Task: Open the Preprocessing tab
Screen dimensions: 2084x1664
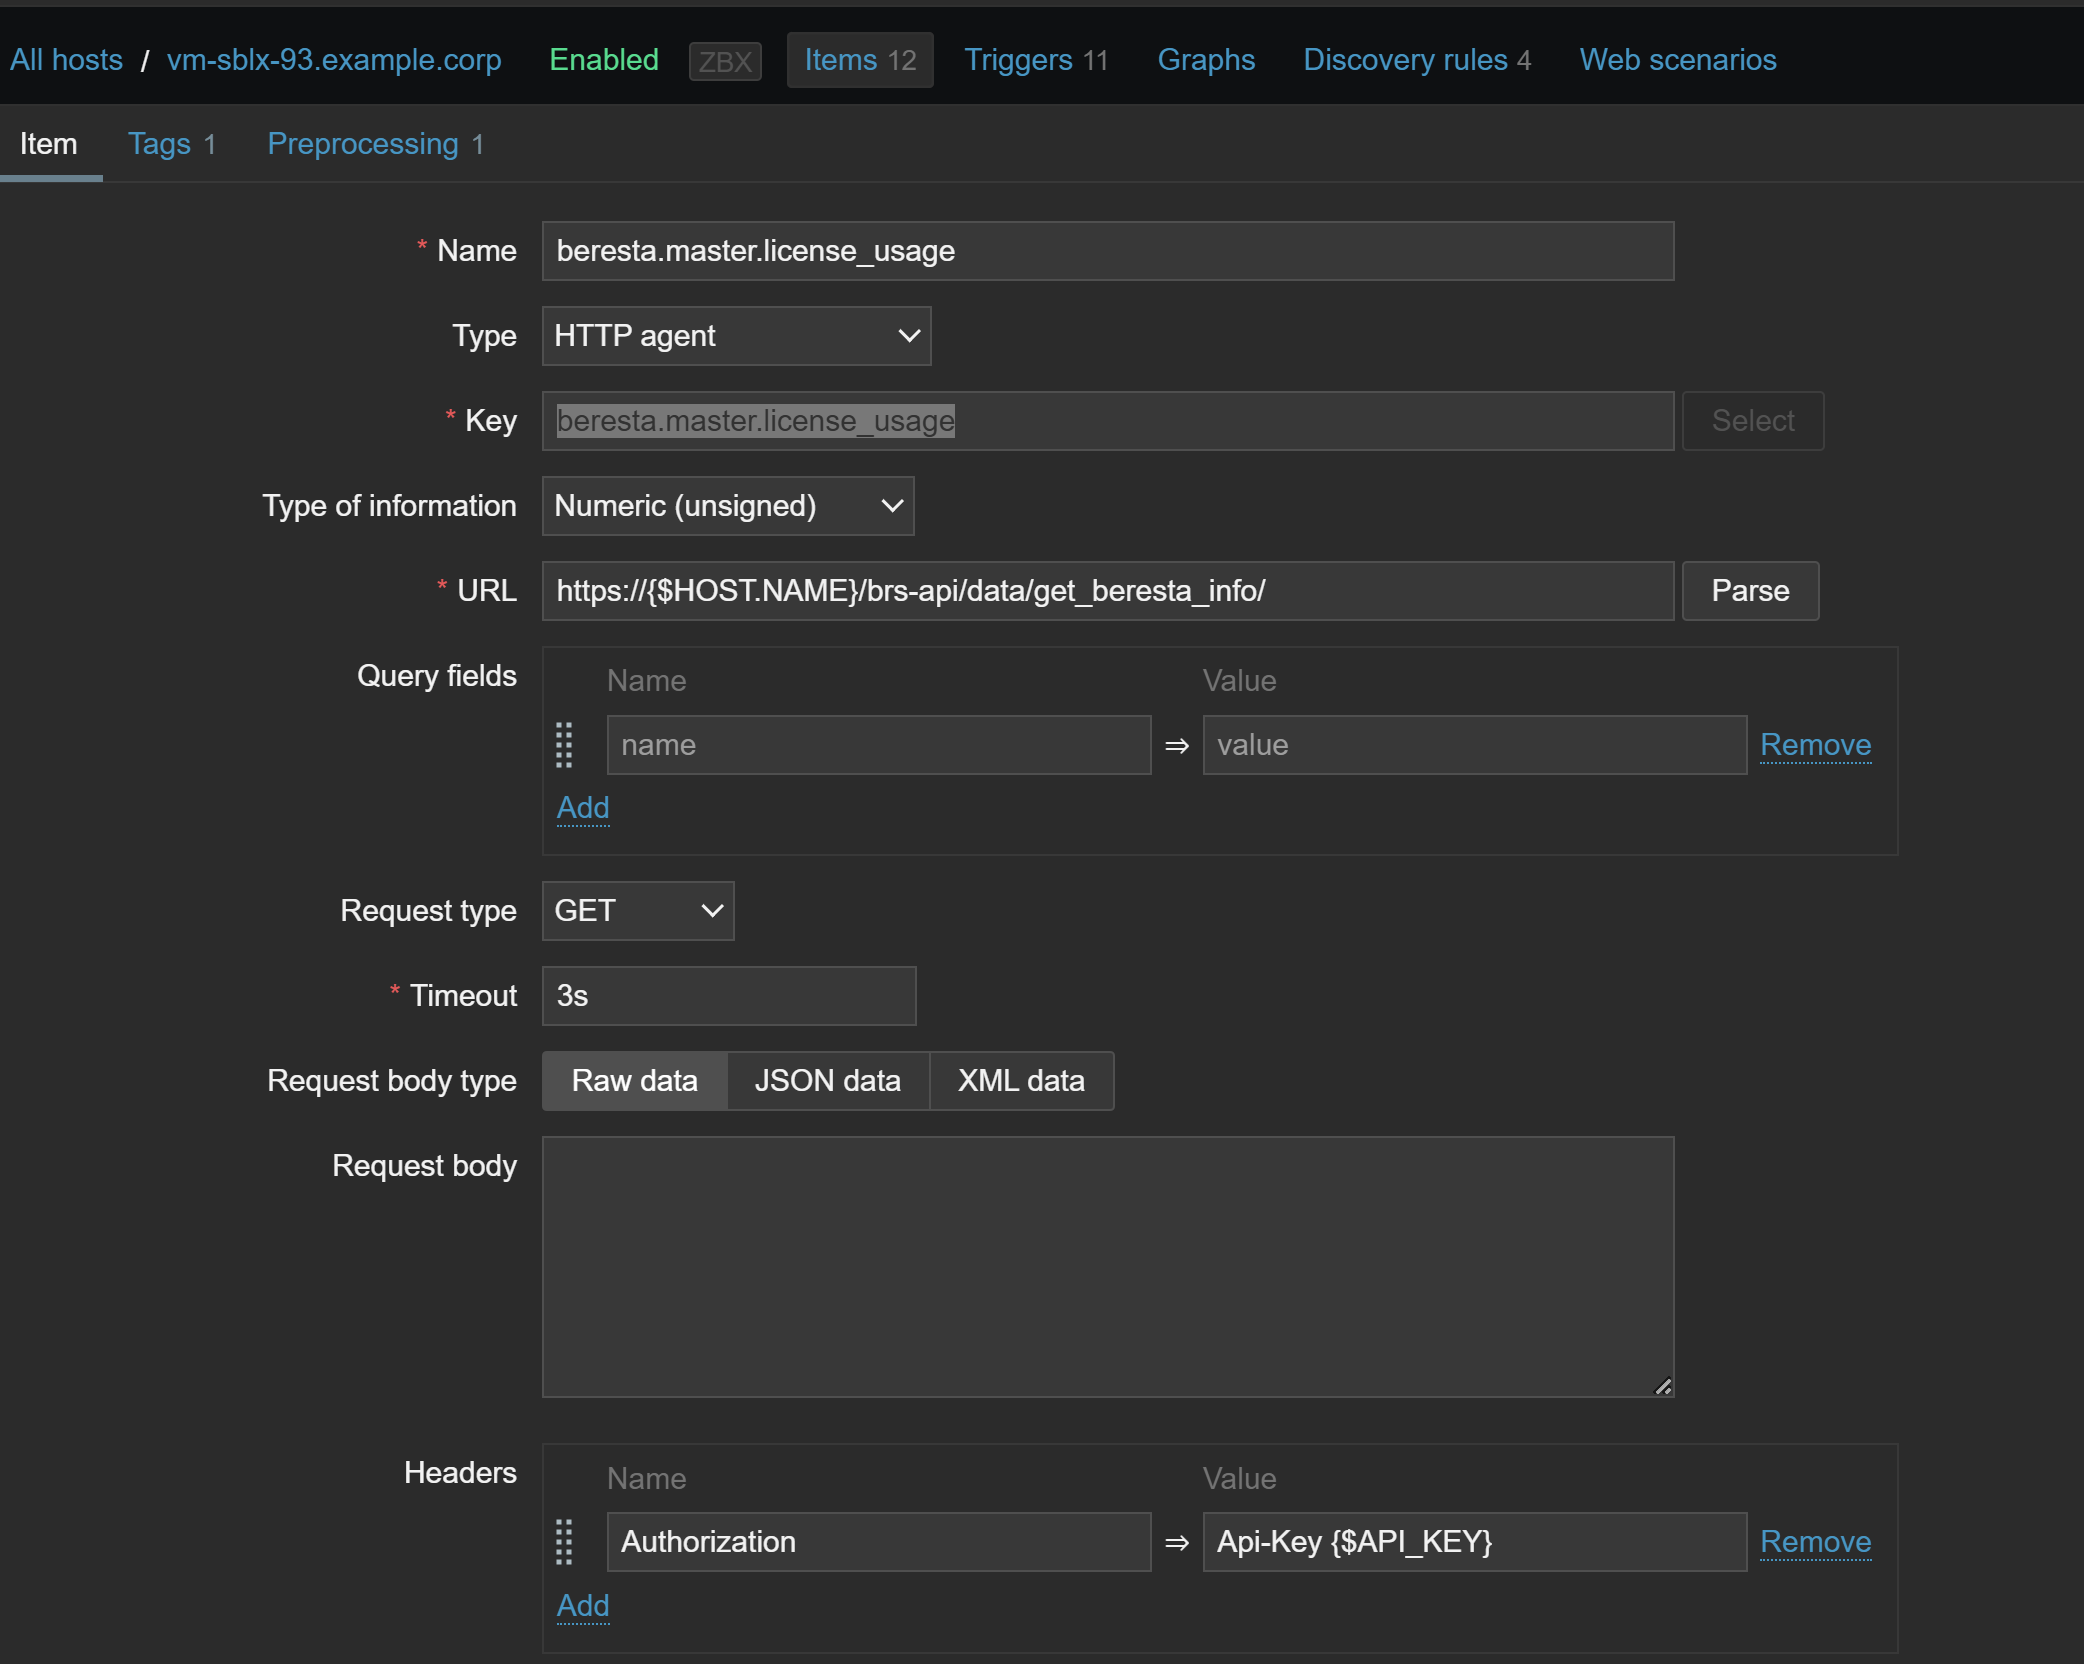Action: (x=375, y=144)
